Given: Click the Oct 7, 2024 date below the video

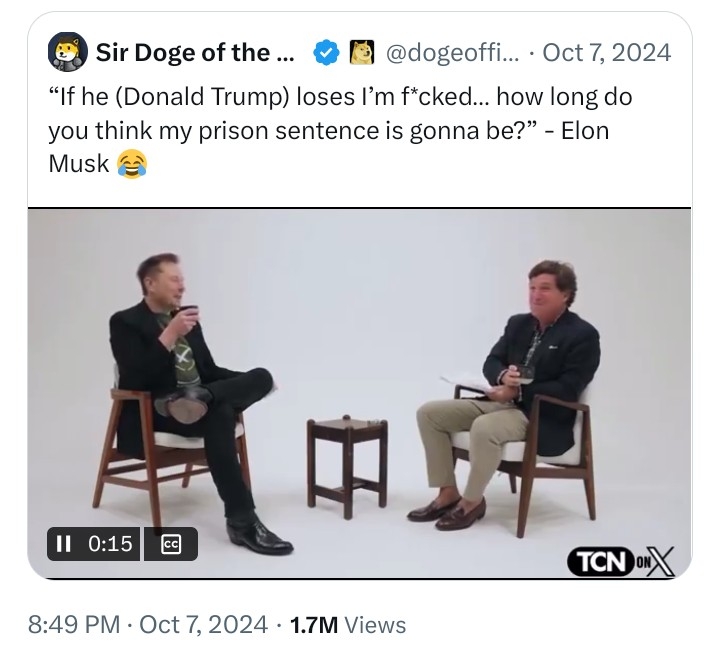Looking at the screenshot, I should 203,625.
